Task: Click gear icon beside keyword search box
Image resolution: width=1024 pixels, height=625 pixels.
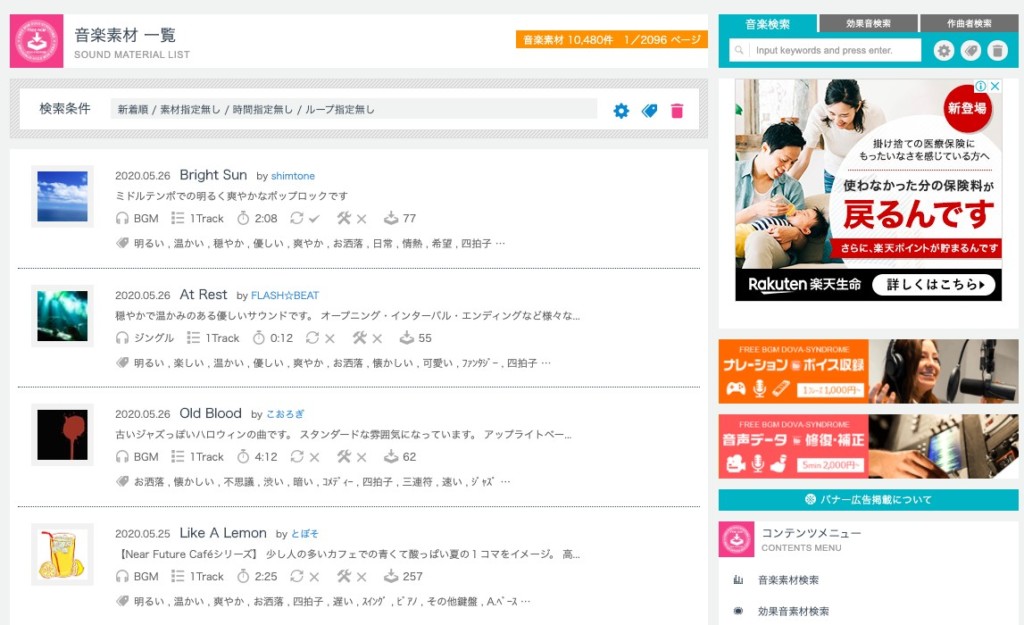Action: [944, 50]
